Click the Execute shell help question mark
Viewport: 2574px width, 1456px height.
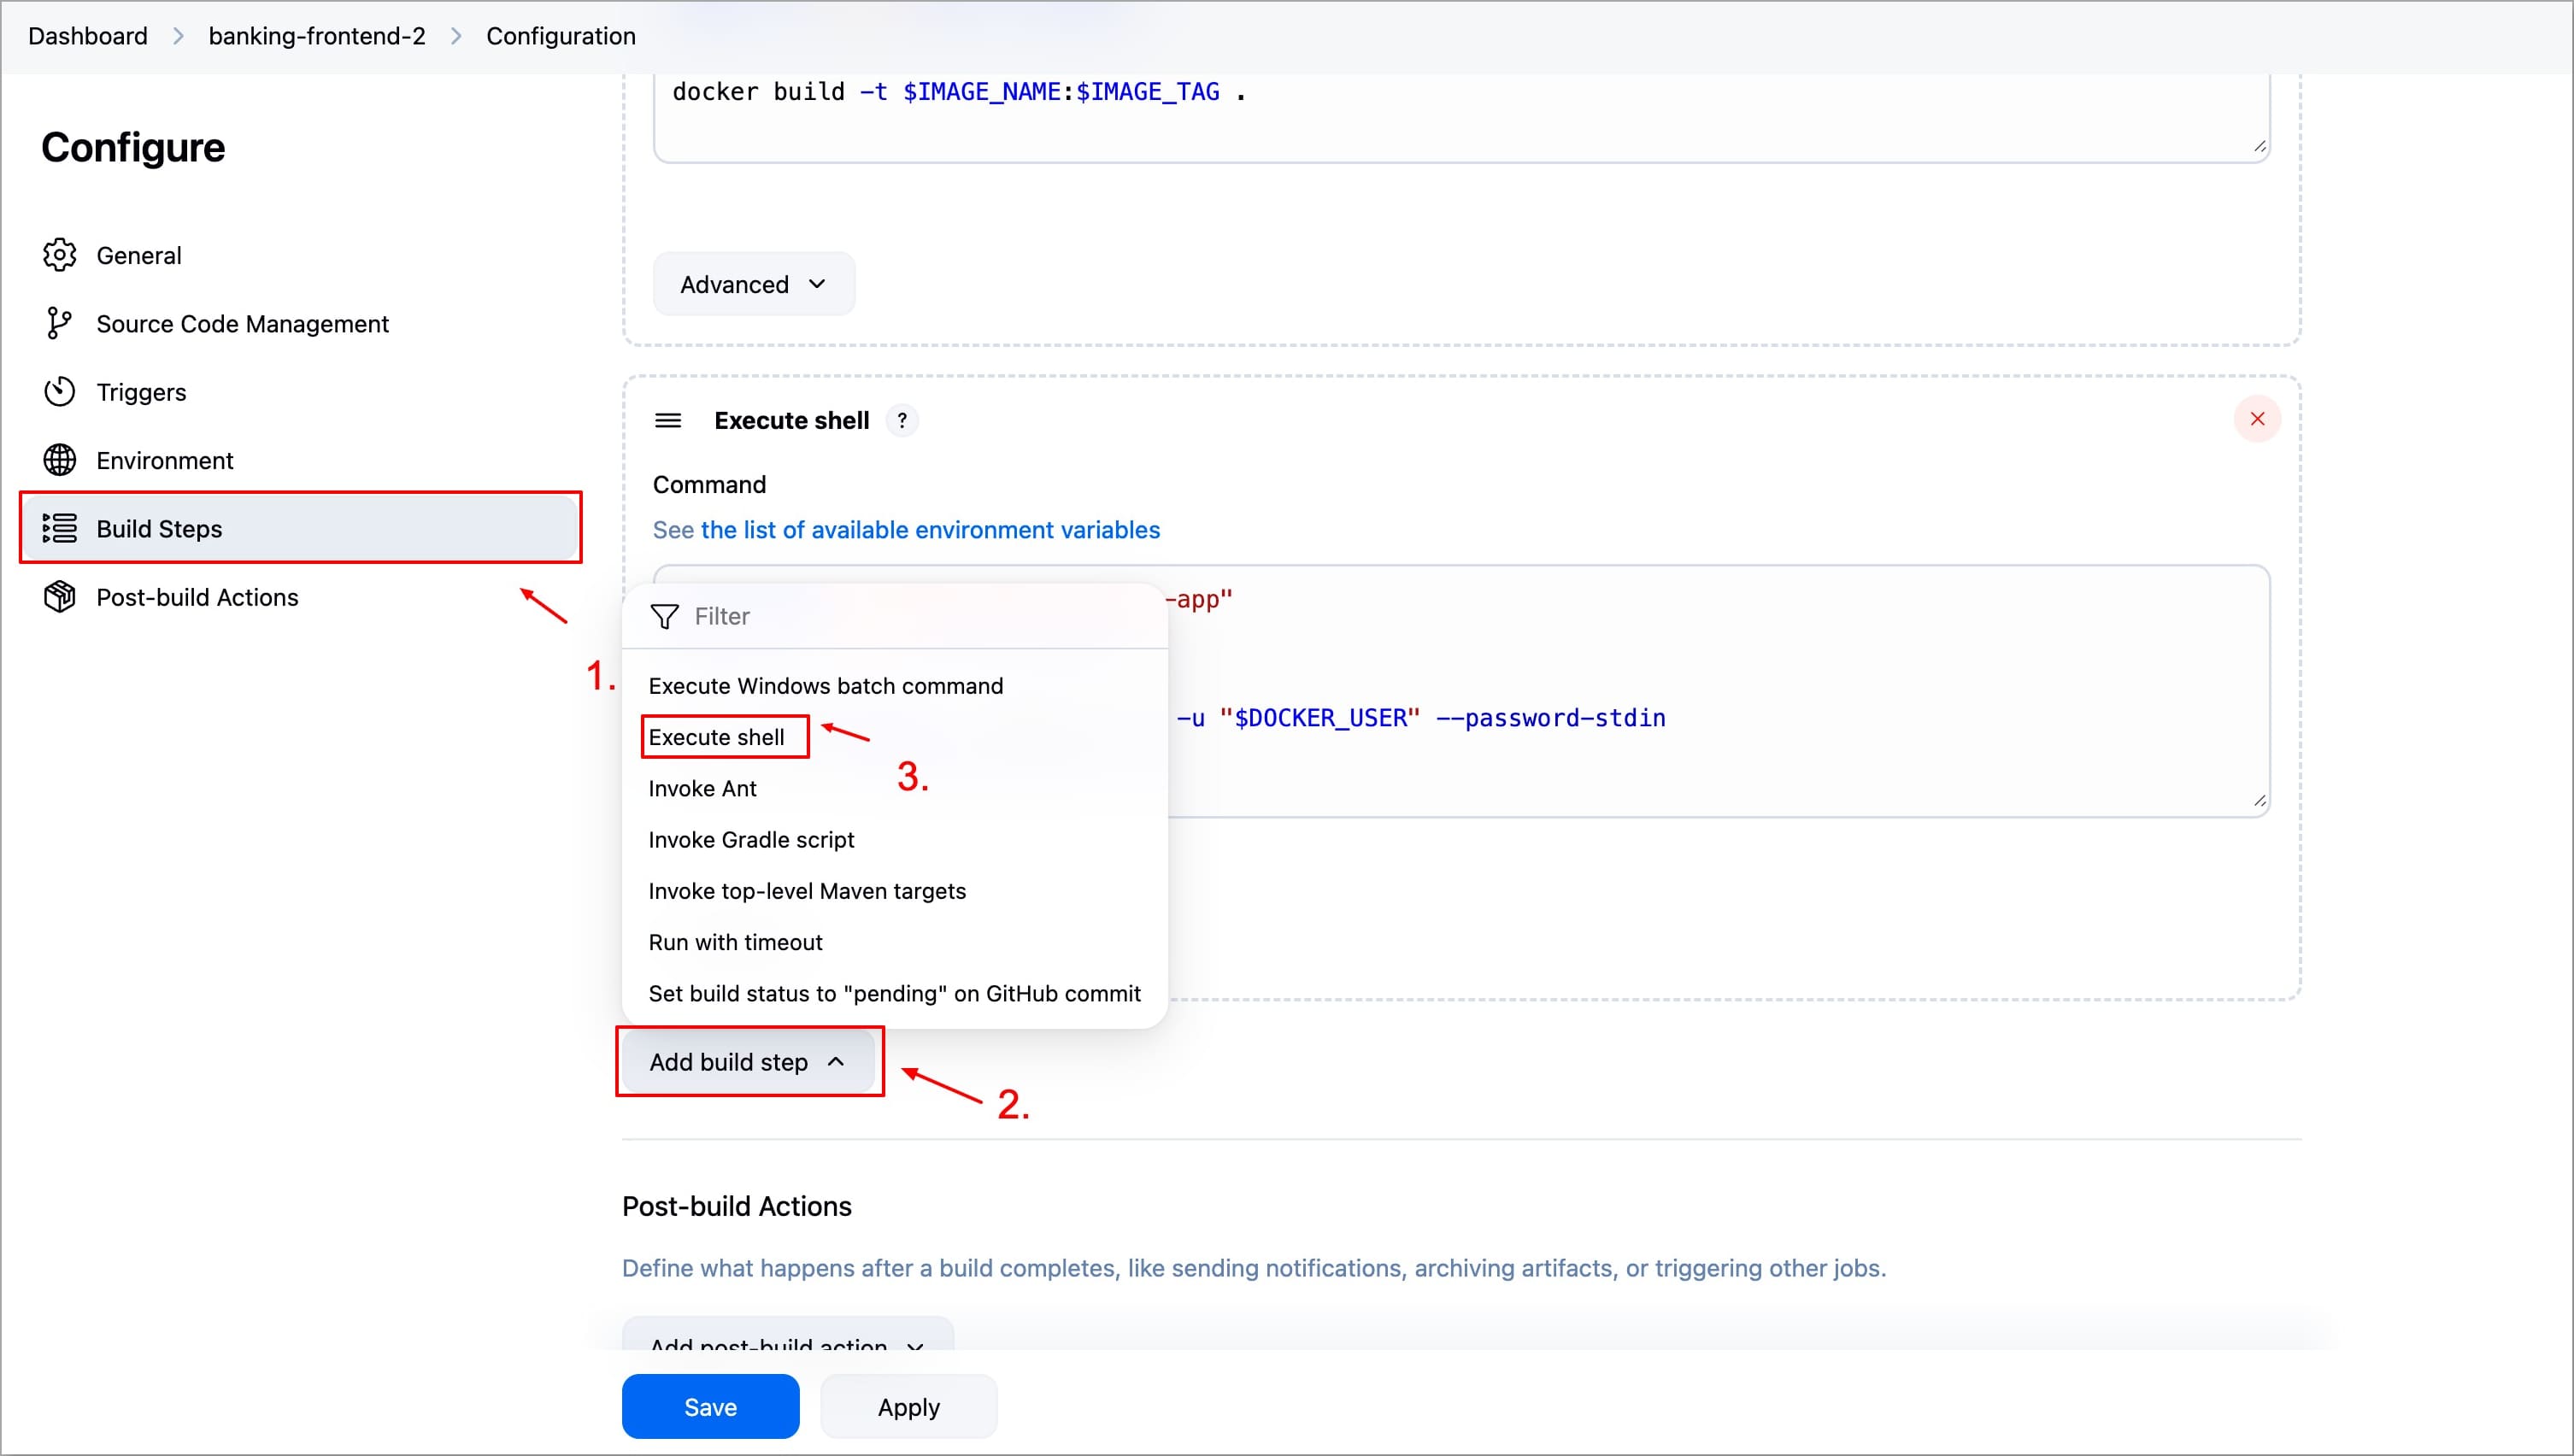902,420
